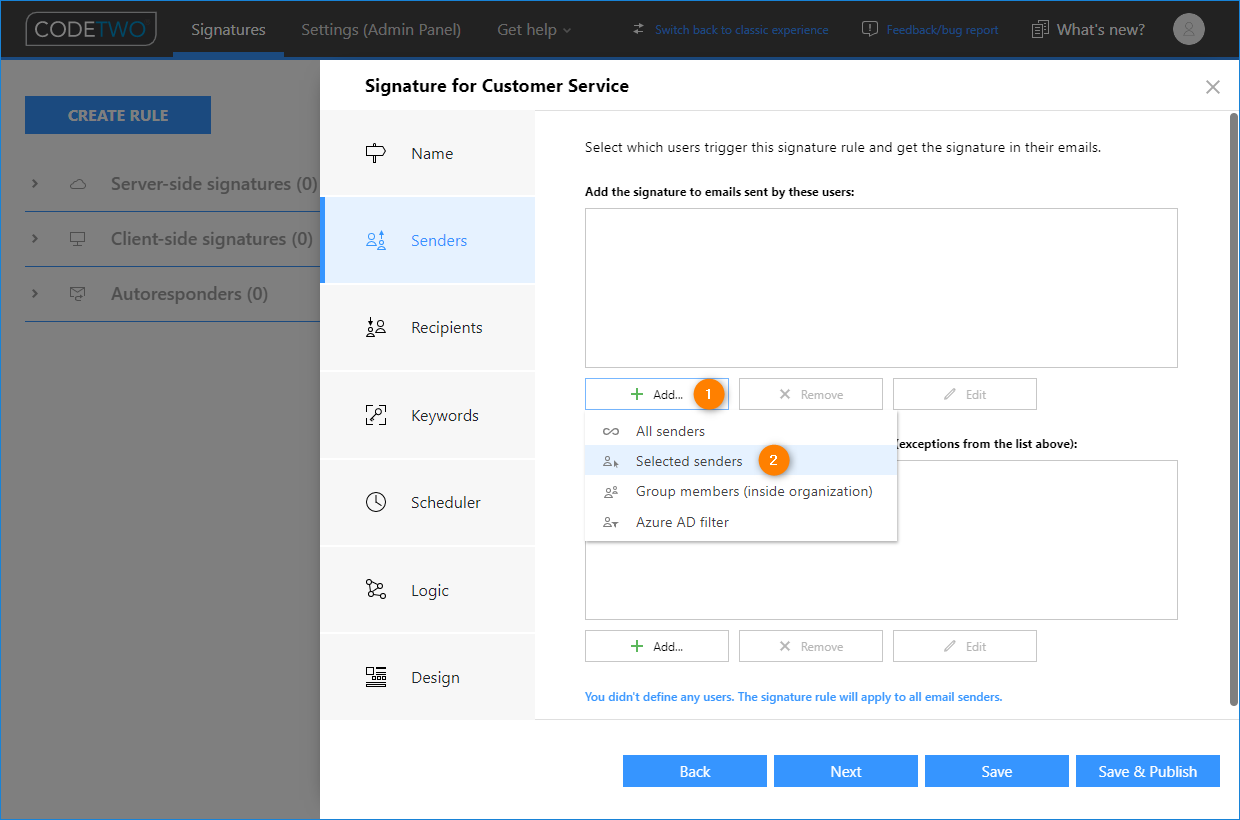
Task: Choose All senders from the menu
Action: [x=741, y=431]
